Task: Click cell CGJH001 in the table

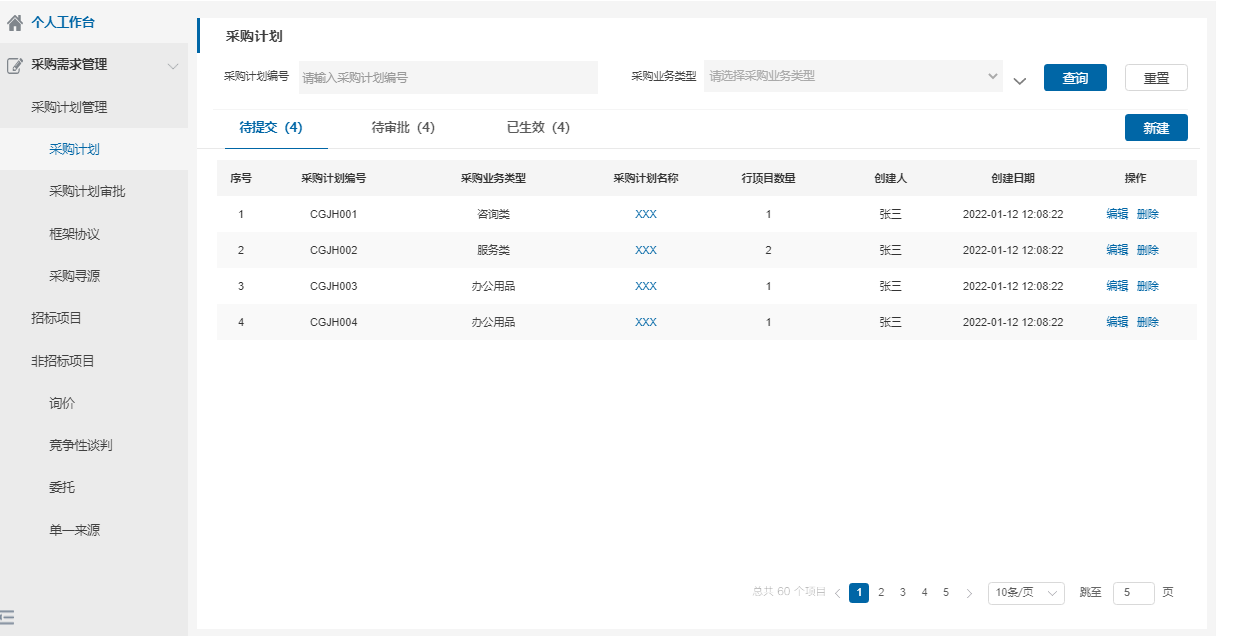Action: pos(334,214)
